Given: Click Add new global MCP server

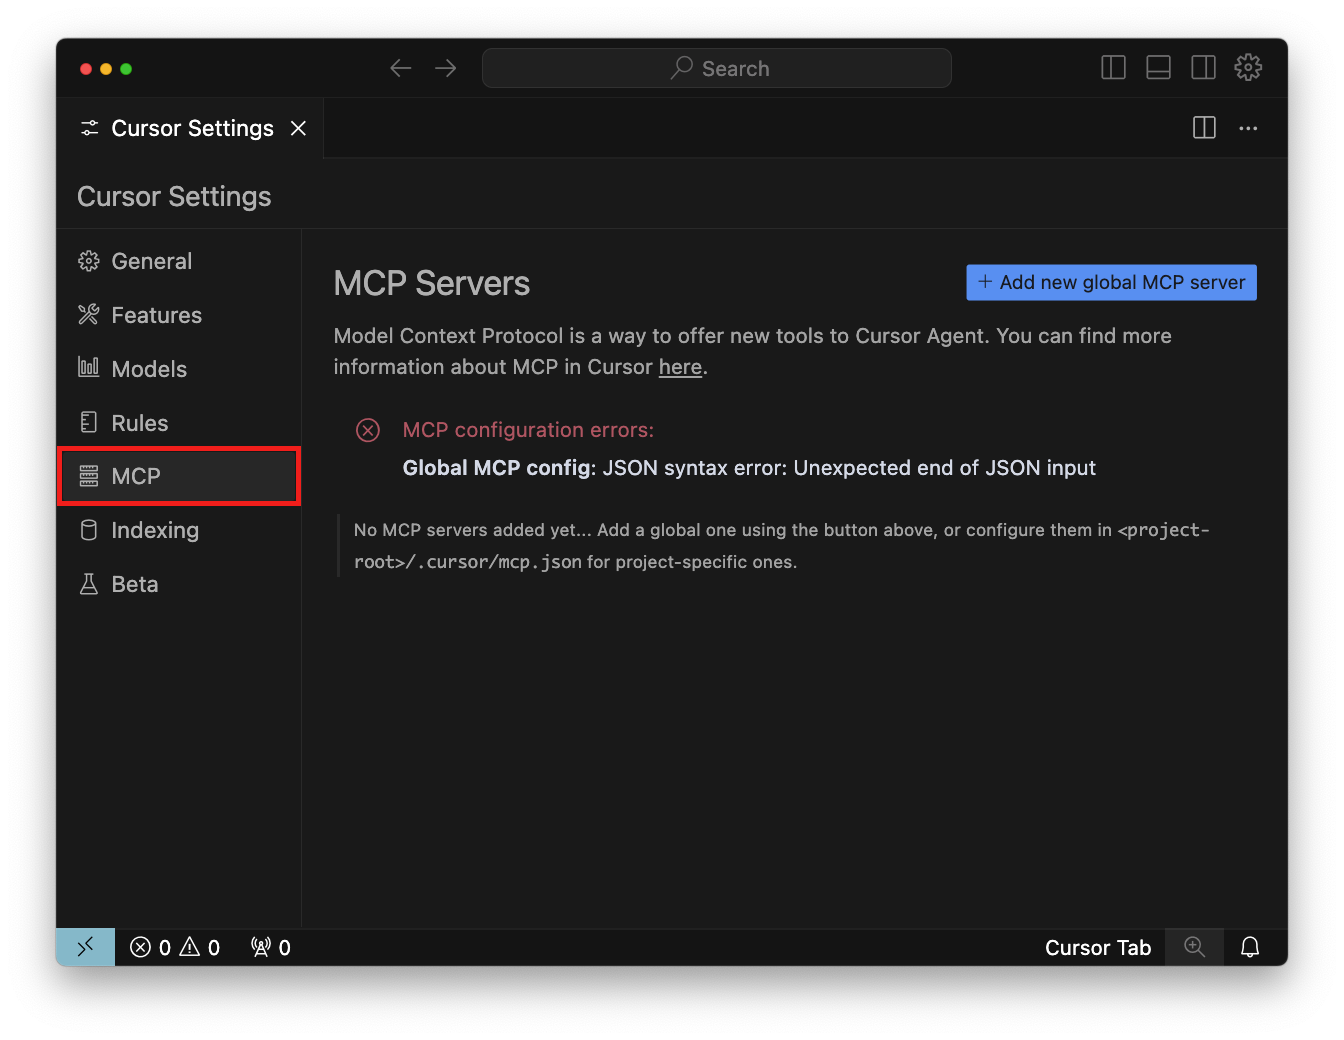Looking at the screenshot, I should click(x=1111, y=282).
